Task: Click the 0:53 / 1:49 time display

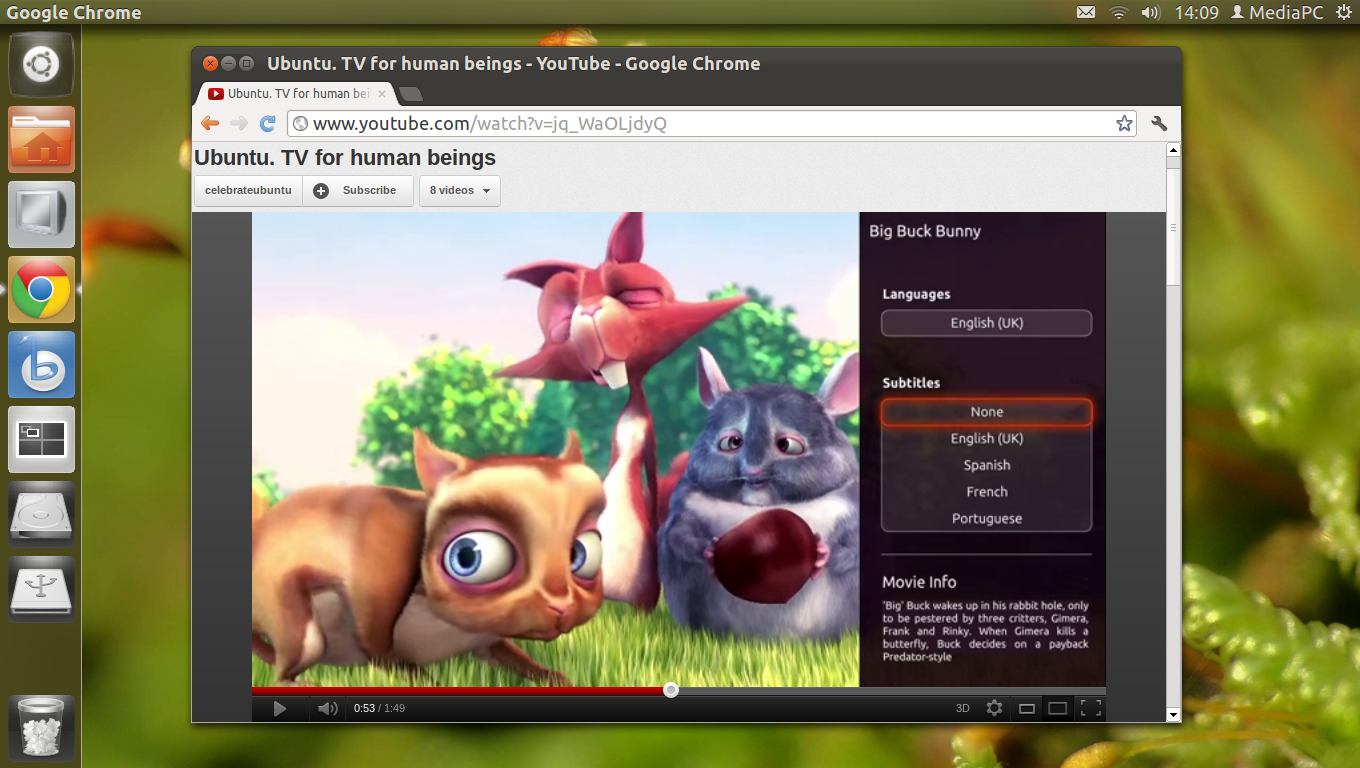Action: click(x=379, y=708)
